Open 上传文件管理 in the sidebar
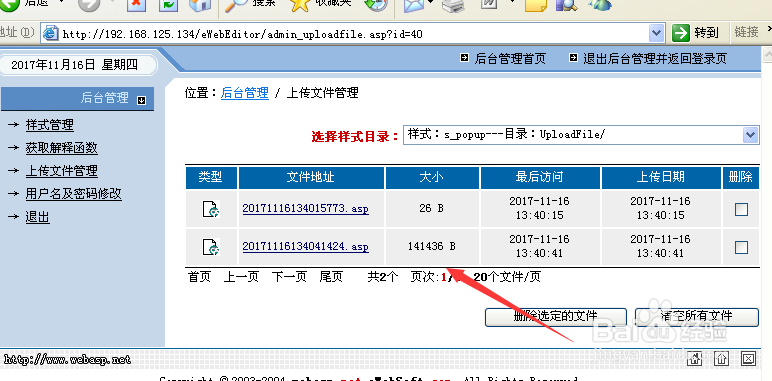 coord(62,171)
